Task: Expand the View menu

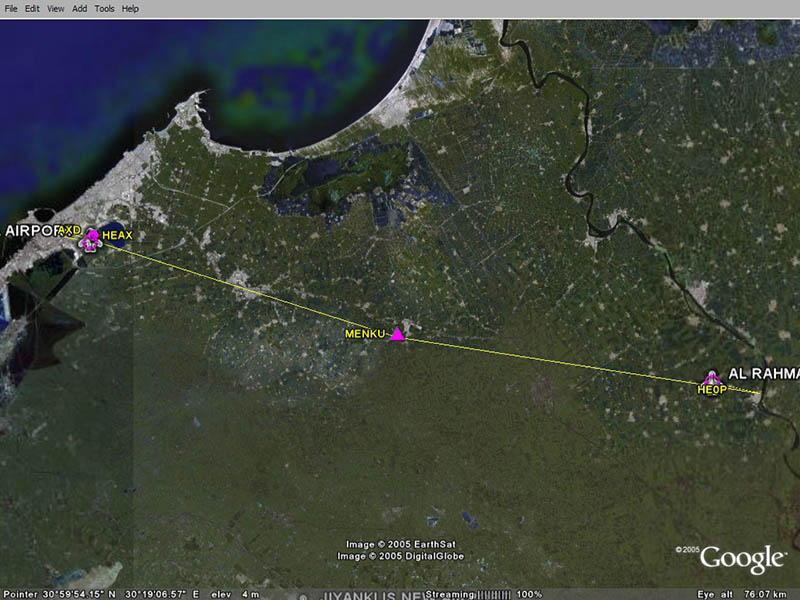Action: pyautogui.click(x=55, y=8)
